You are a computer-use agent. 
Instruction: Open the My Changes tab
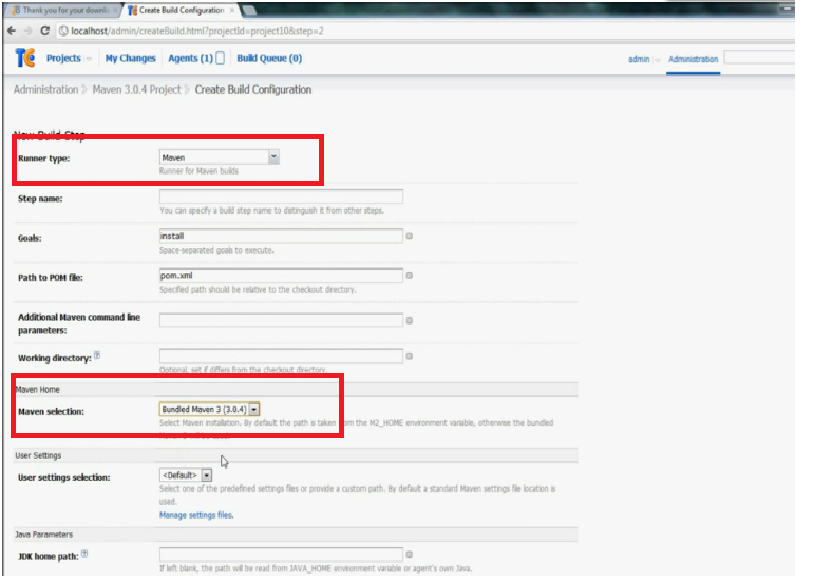point(131,58)
